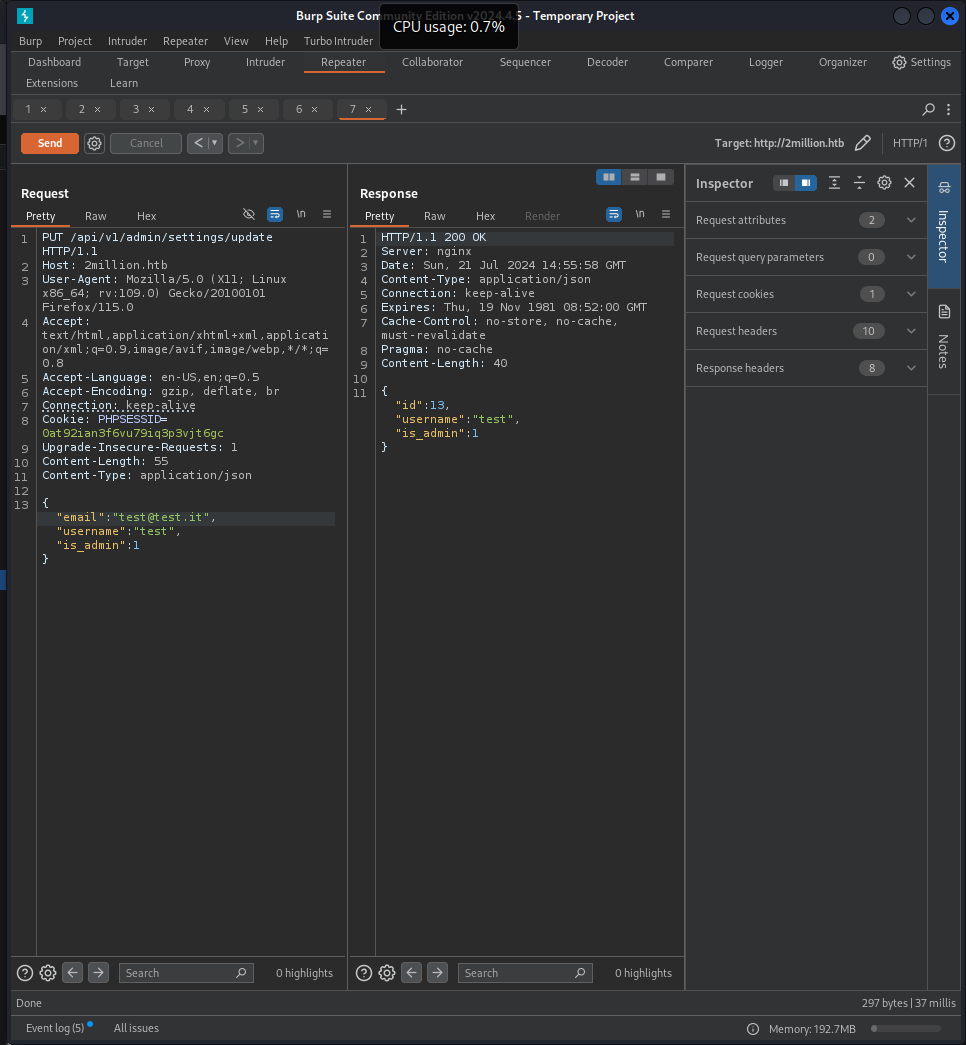Search Repeater tabs with magnifier icon

coord(928,109)
